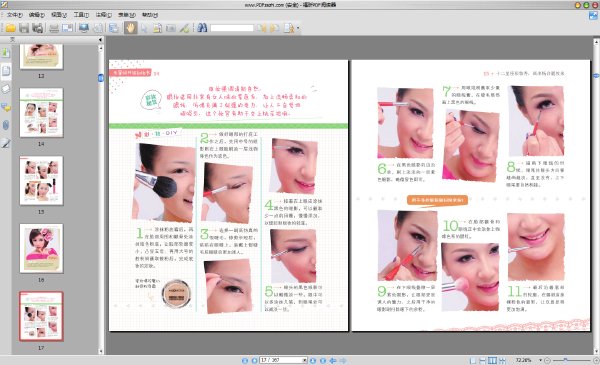Image resolution: width=600 pixels, height=365 pixels.
Task: Click the thumbnail panel scrollbar up arrow
Action: (101, 48)
